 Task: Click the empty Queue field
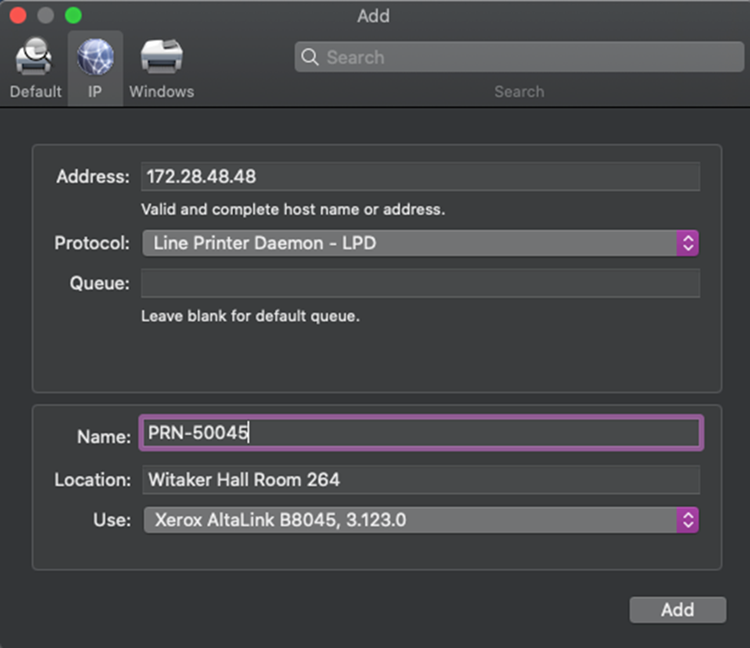(x=420, y=284)
